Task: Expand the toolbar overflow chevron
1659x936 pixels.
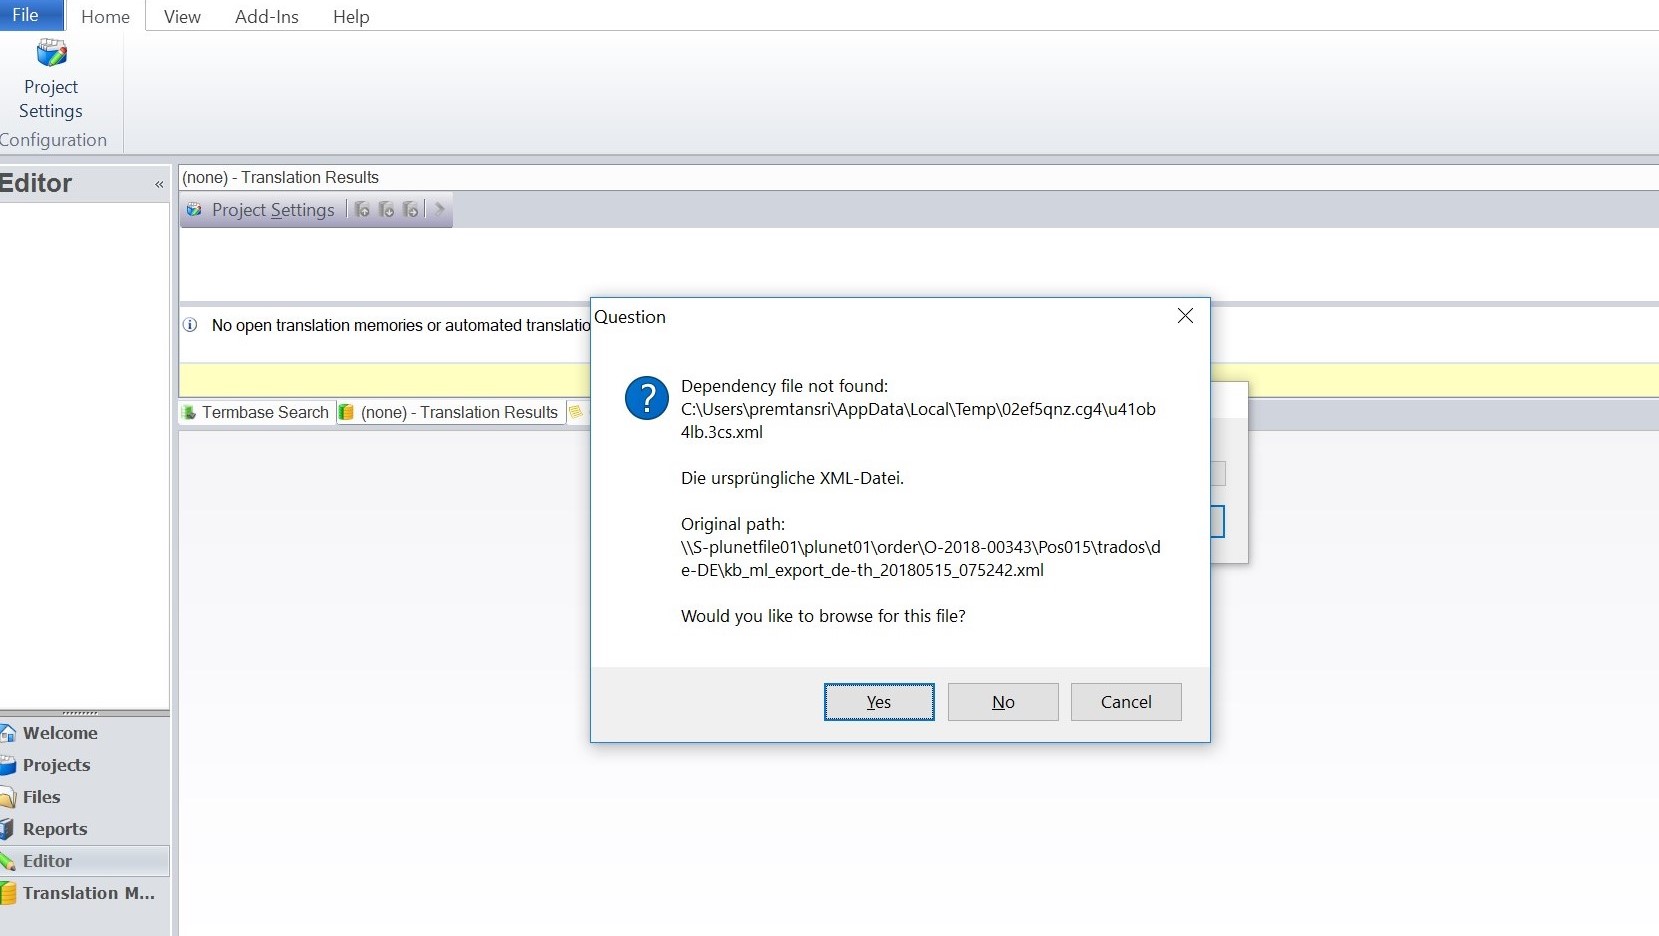Action: 439,209
